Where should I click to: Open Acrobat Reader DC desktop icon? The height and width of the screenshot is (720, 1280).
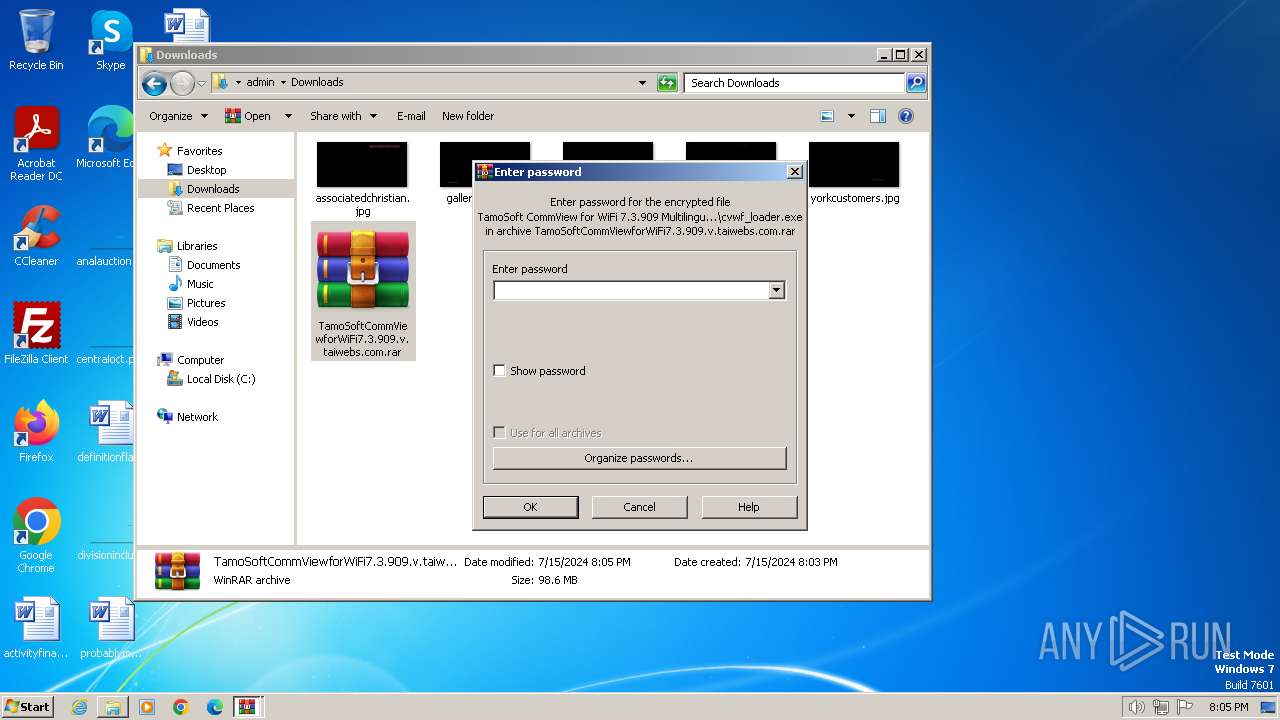click(36, 144)
